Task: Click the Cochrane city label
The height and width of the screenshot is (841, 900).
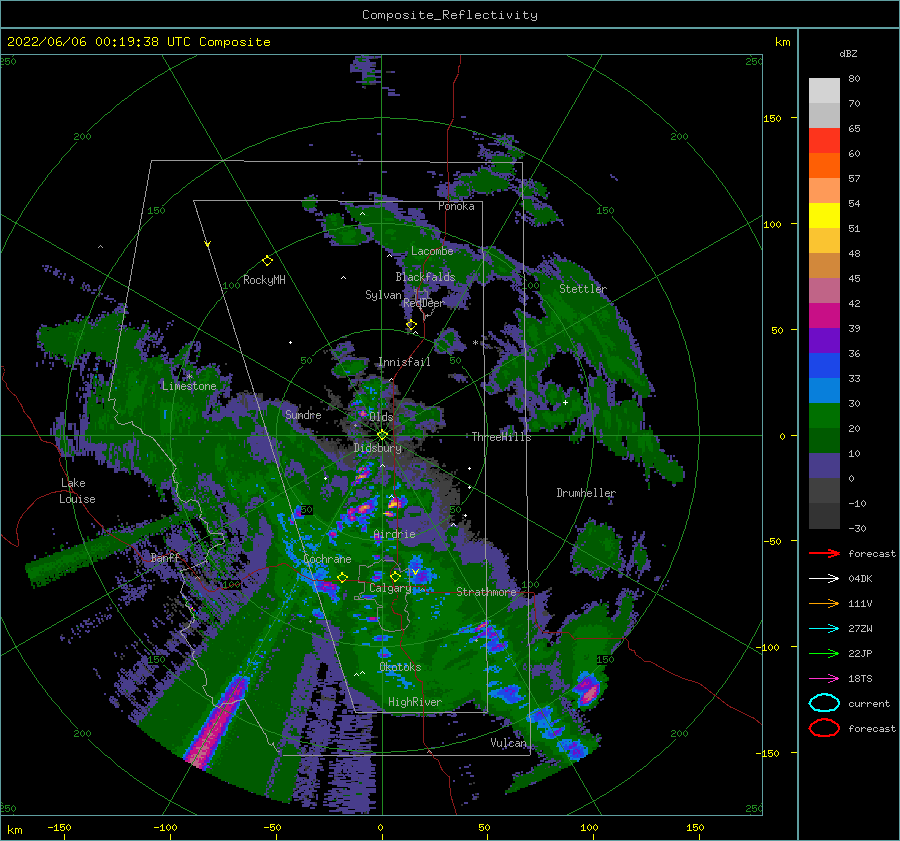Action: pyautogui.click(x=327, y=559)
